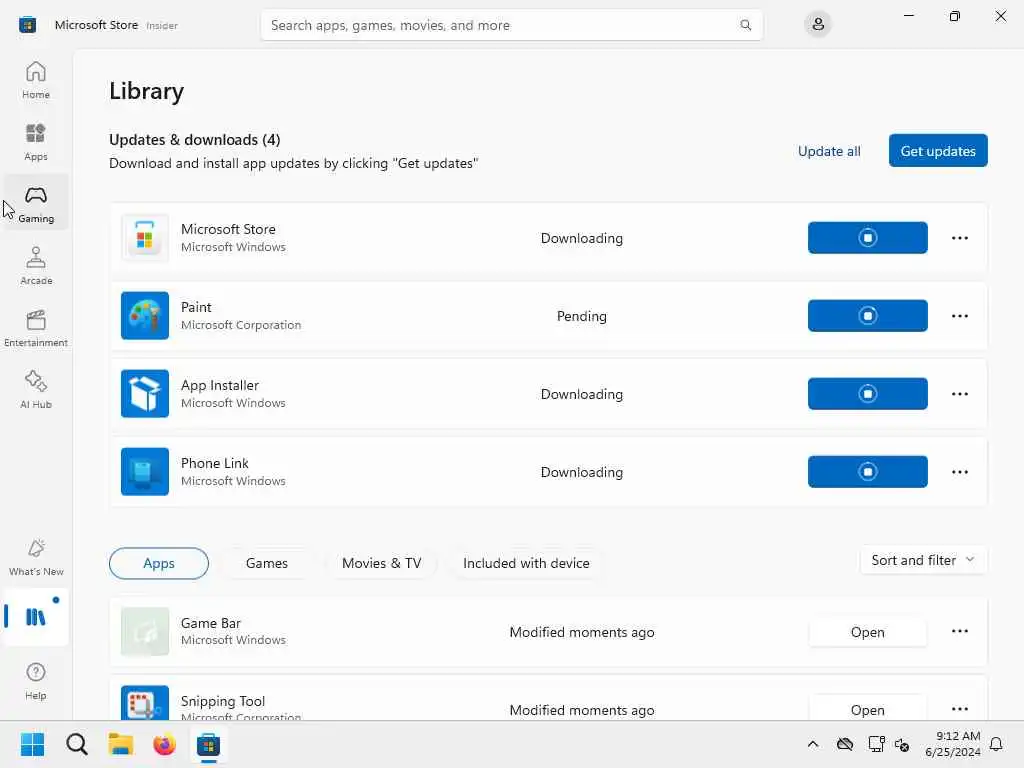The height and width of the screenshot is (768, 1024).
Task: Click the cloud sync tray icon
Action: 844,744
